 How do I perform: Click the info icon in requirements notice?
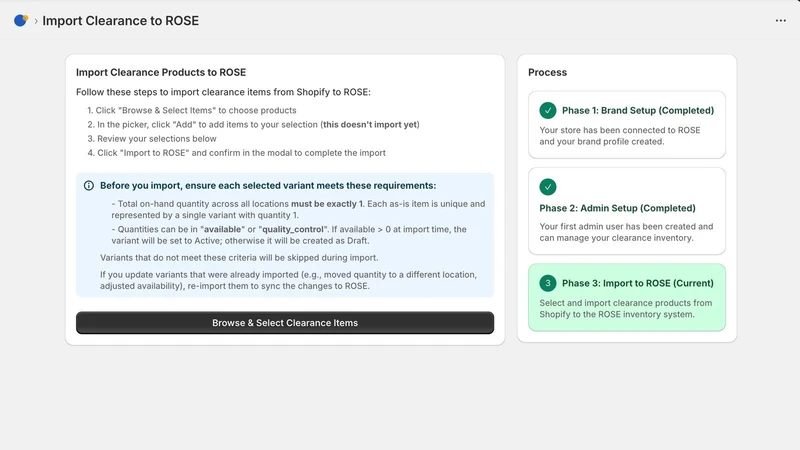point(89,185)
